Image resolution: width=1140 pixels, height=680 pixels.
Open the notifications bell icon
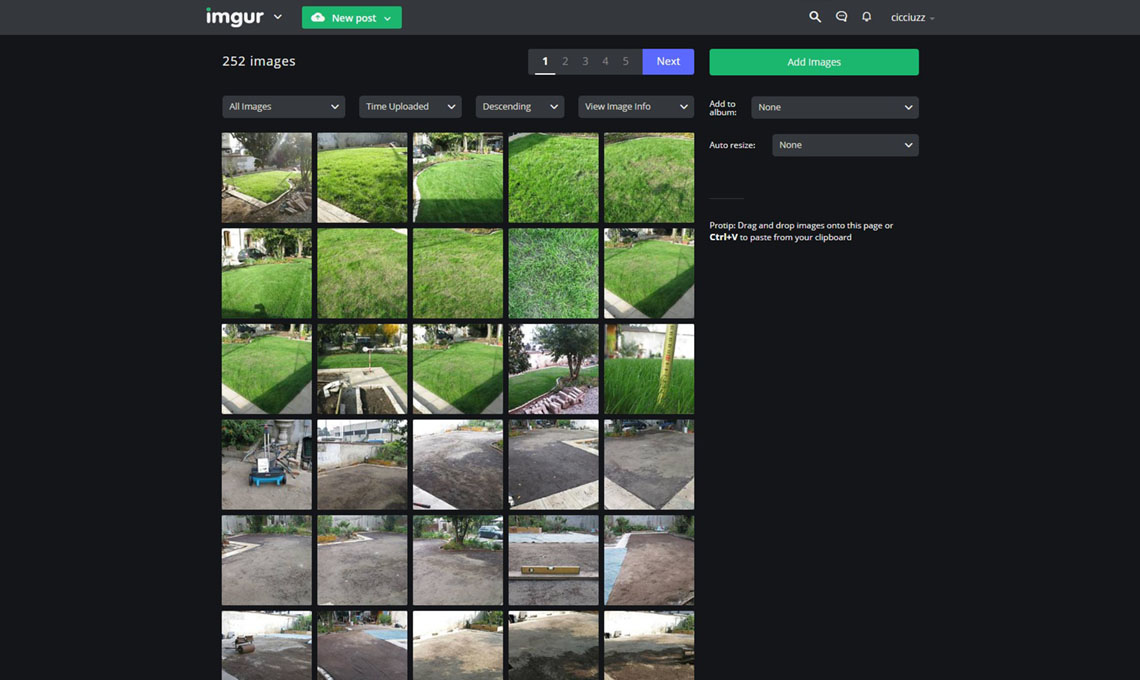[867, 17]
